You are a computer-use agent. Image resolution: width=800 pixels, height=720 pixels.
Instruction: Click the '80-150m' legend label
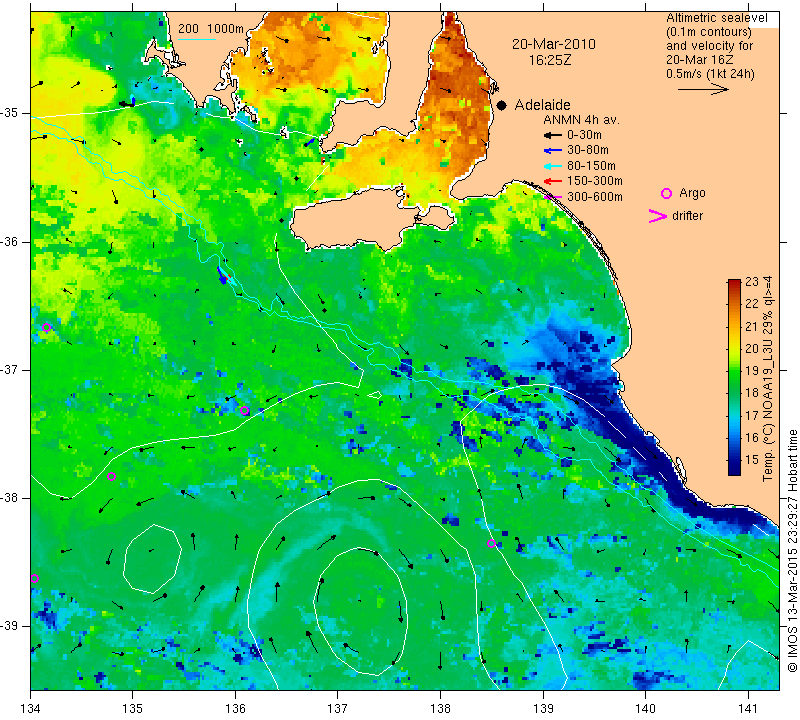pyautogui.click(x=591, y=166)
